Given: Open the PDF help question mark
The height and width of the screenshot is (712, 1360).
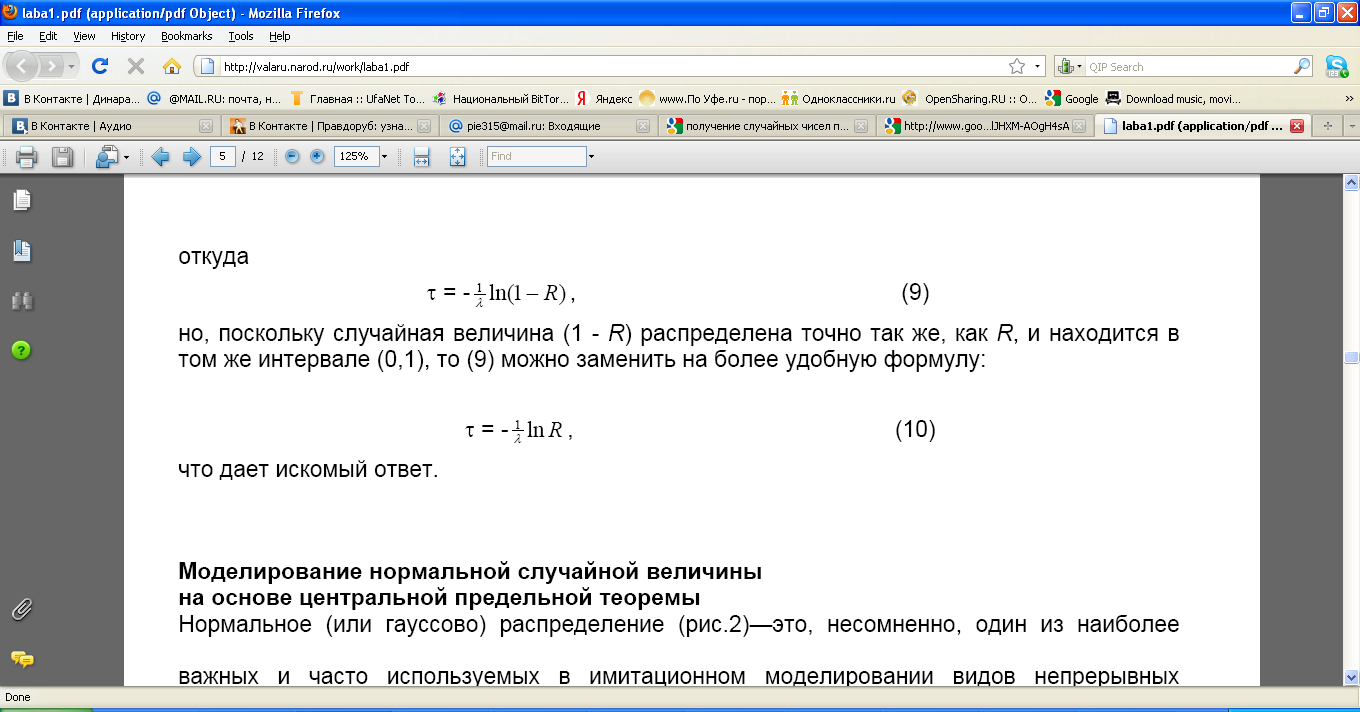Looking at the screenshot, I should pyautogui.click(x=21, y=350).
